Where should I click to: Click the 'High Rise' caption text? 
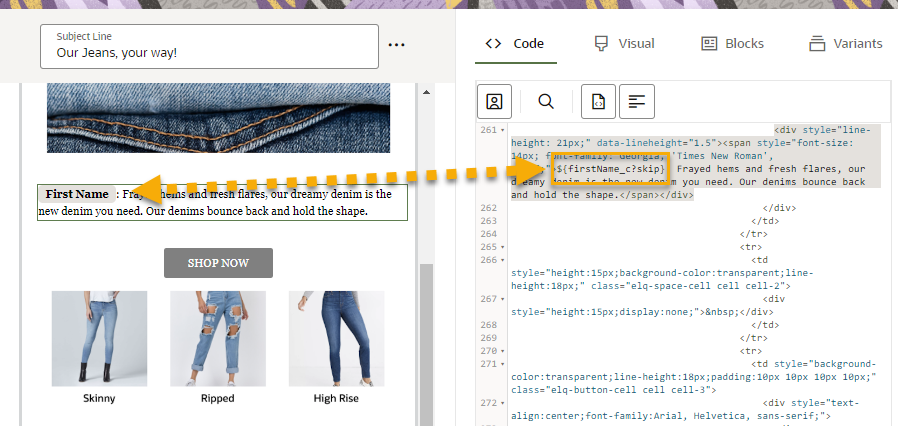(336, 398)
